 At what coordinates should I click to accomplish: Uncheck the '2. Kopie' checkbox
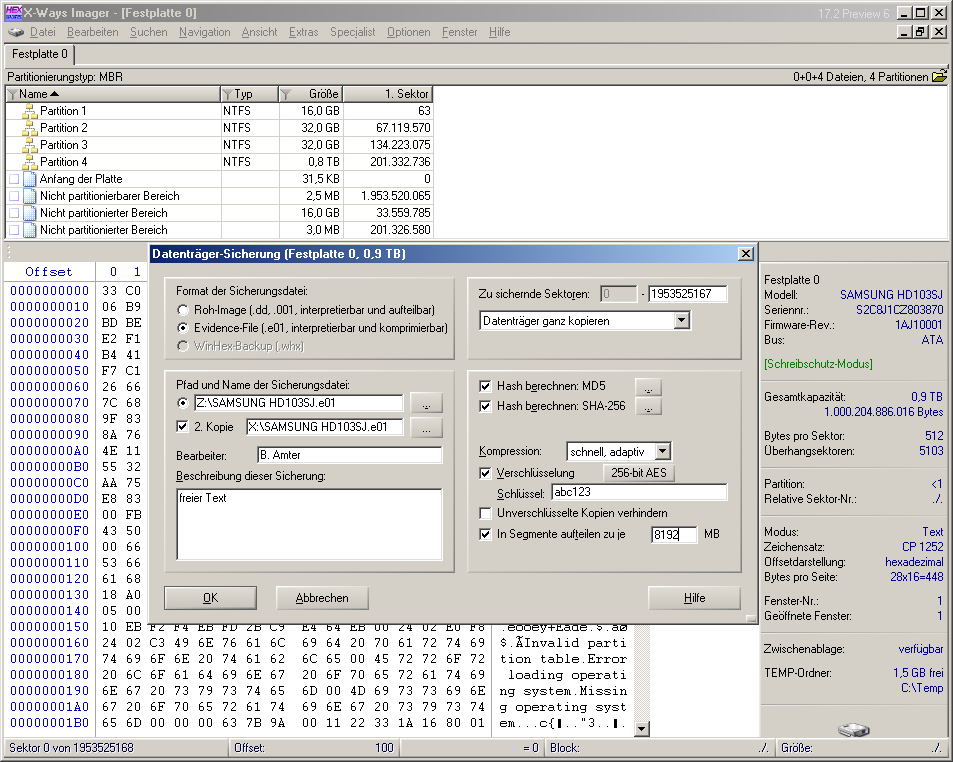(x=183, y=427)
